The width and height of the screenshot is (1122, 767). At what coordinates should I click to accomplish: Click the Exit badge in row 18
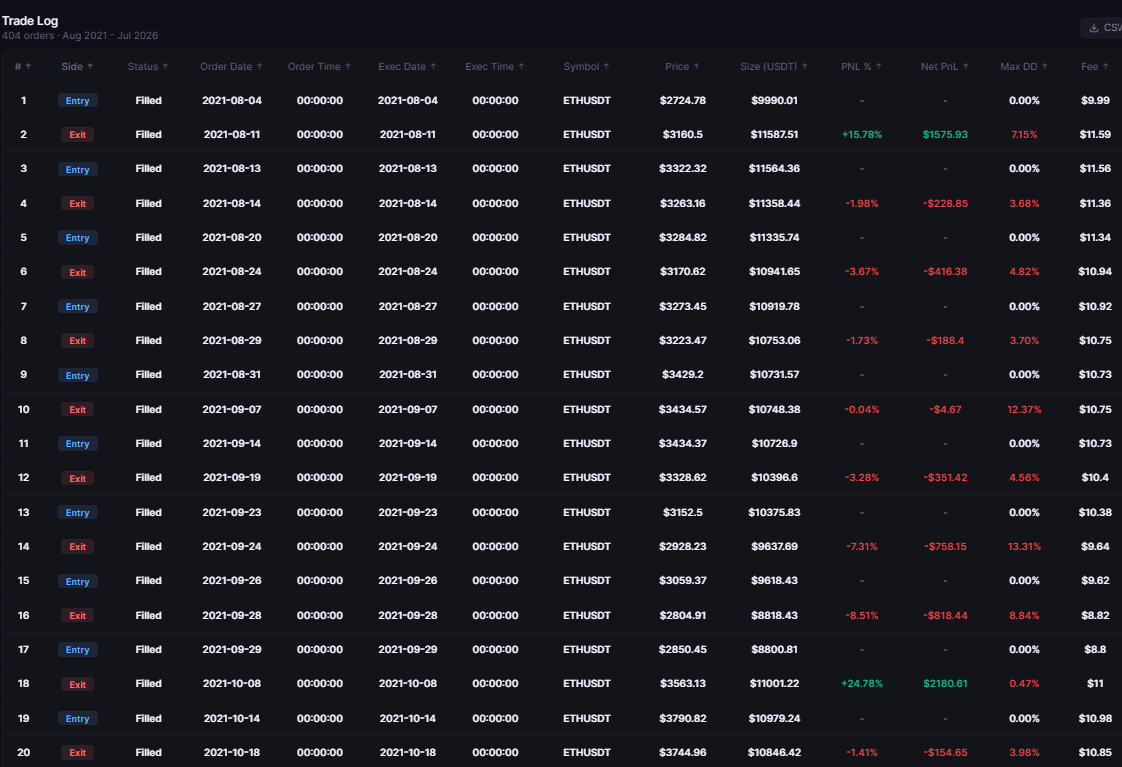77,685
